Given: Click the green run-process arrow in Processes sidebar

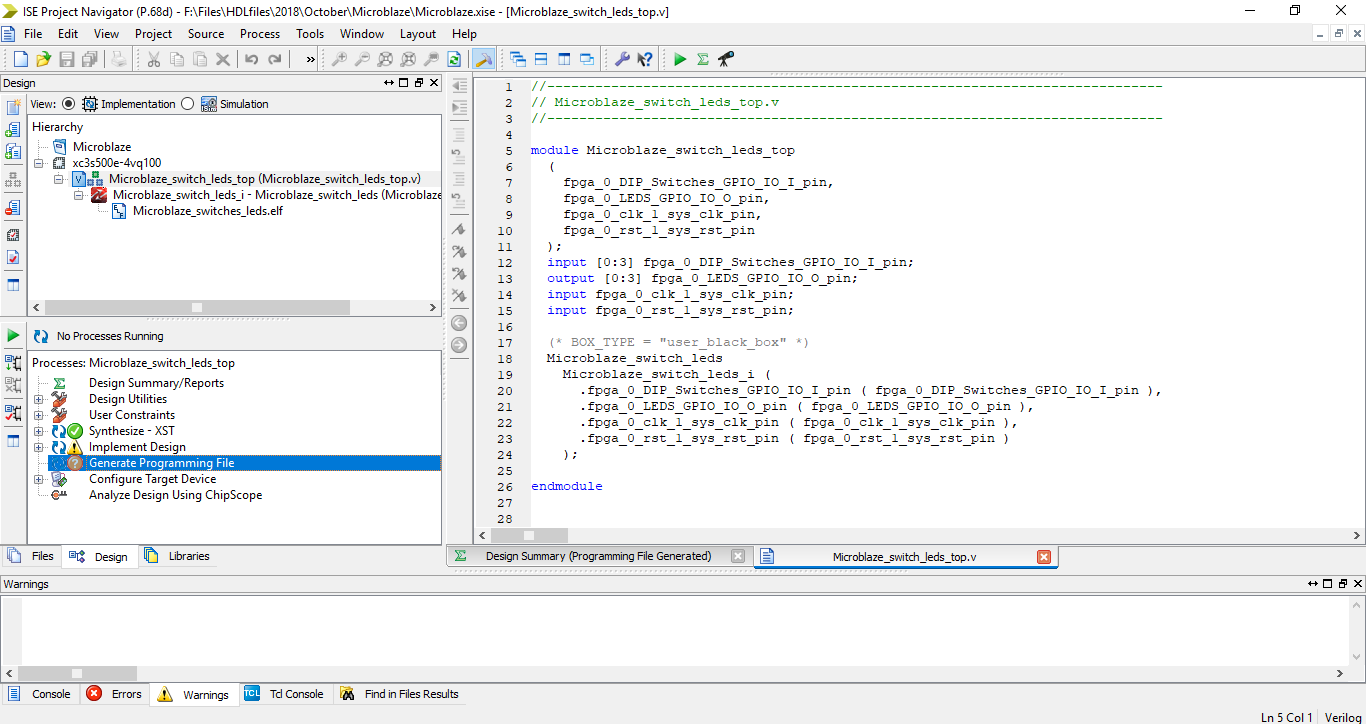Looking at the screenshot, I should tap(13, 335).
